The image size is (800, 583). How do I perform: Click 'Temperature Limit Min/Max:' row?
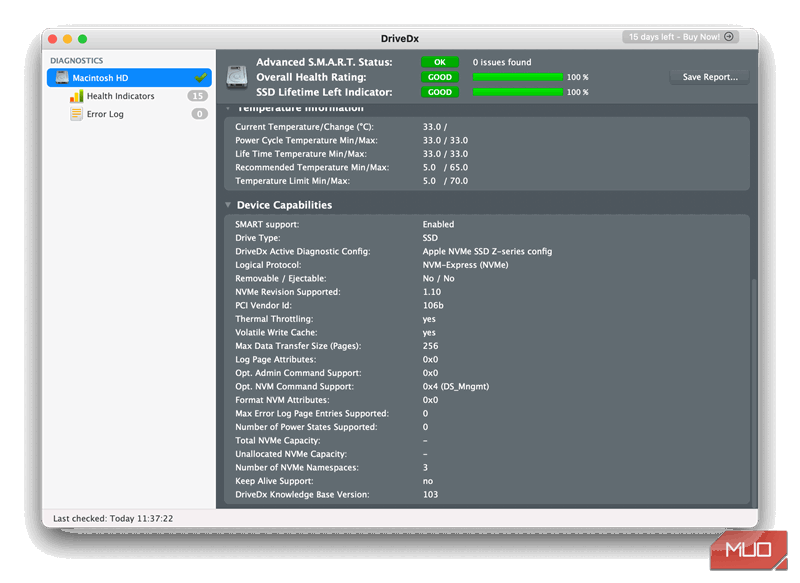click(x=487, y=181)
